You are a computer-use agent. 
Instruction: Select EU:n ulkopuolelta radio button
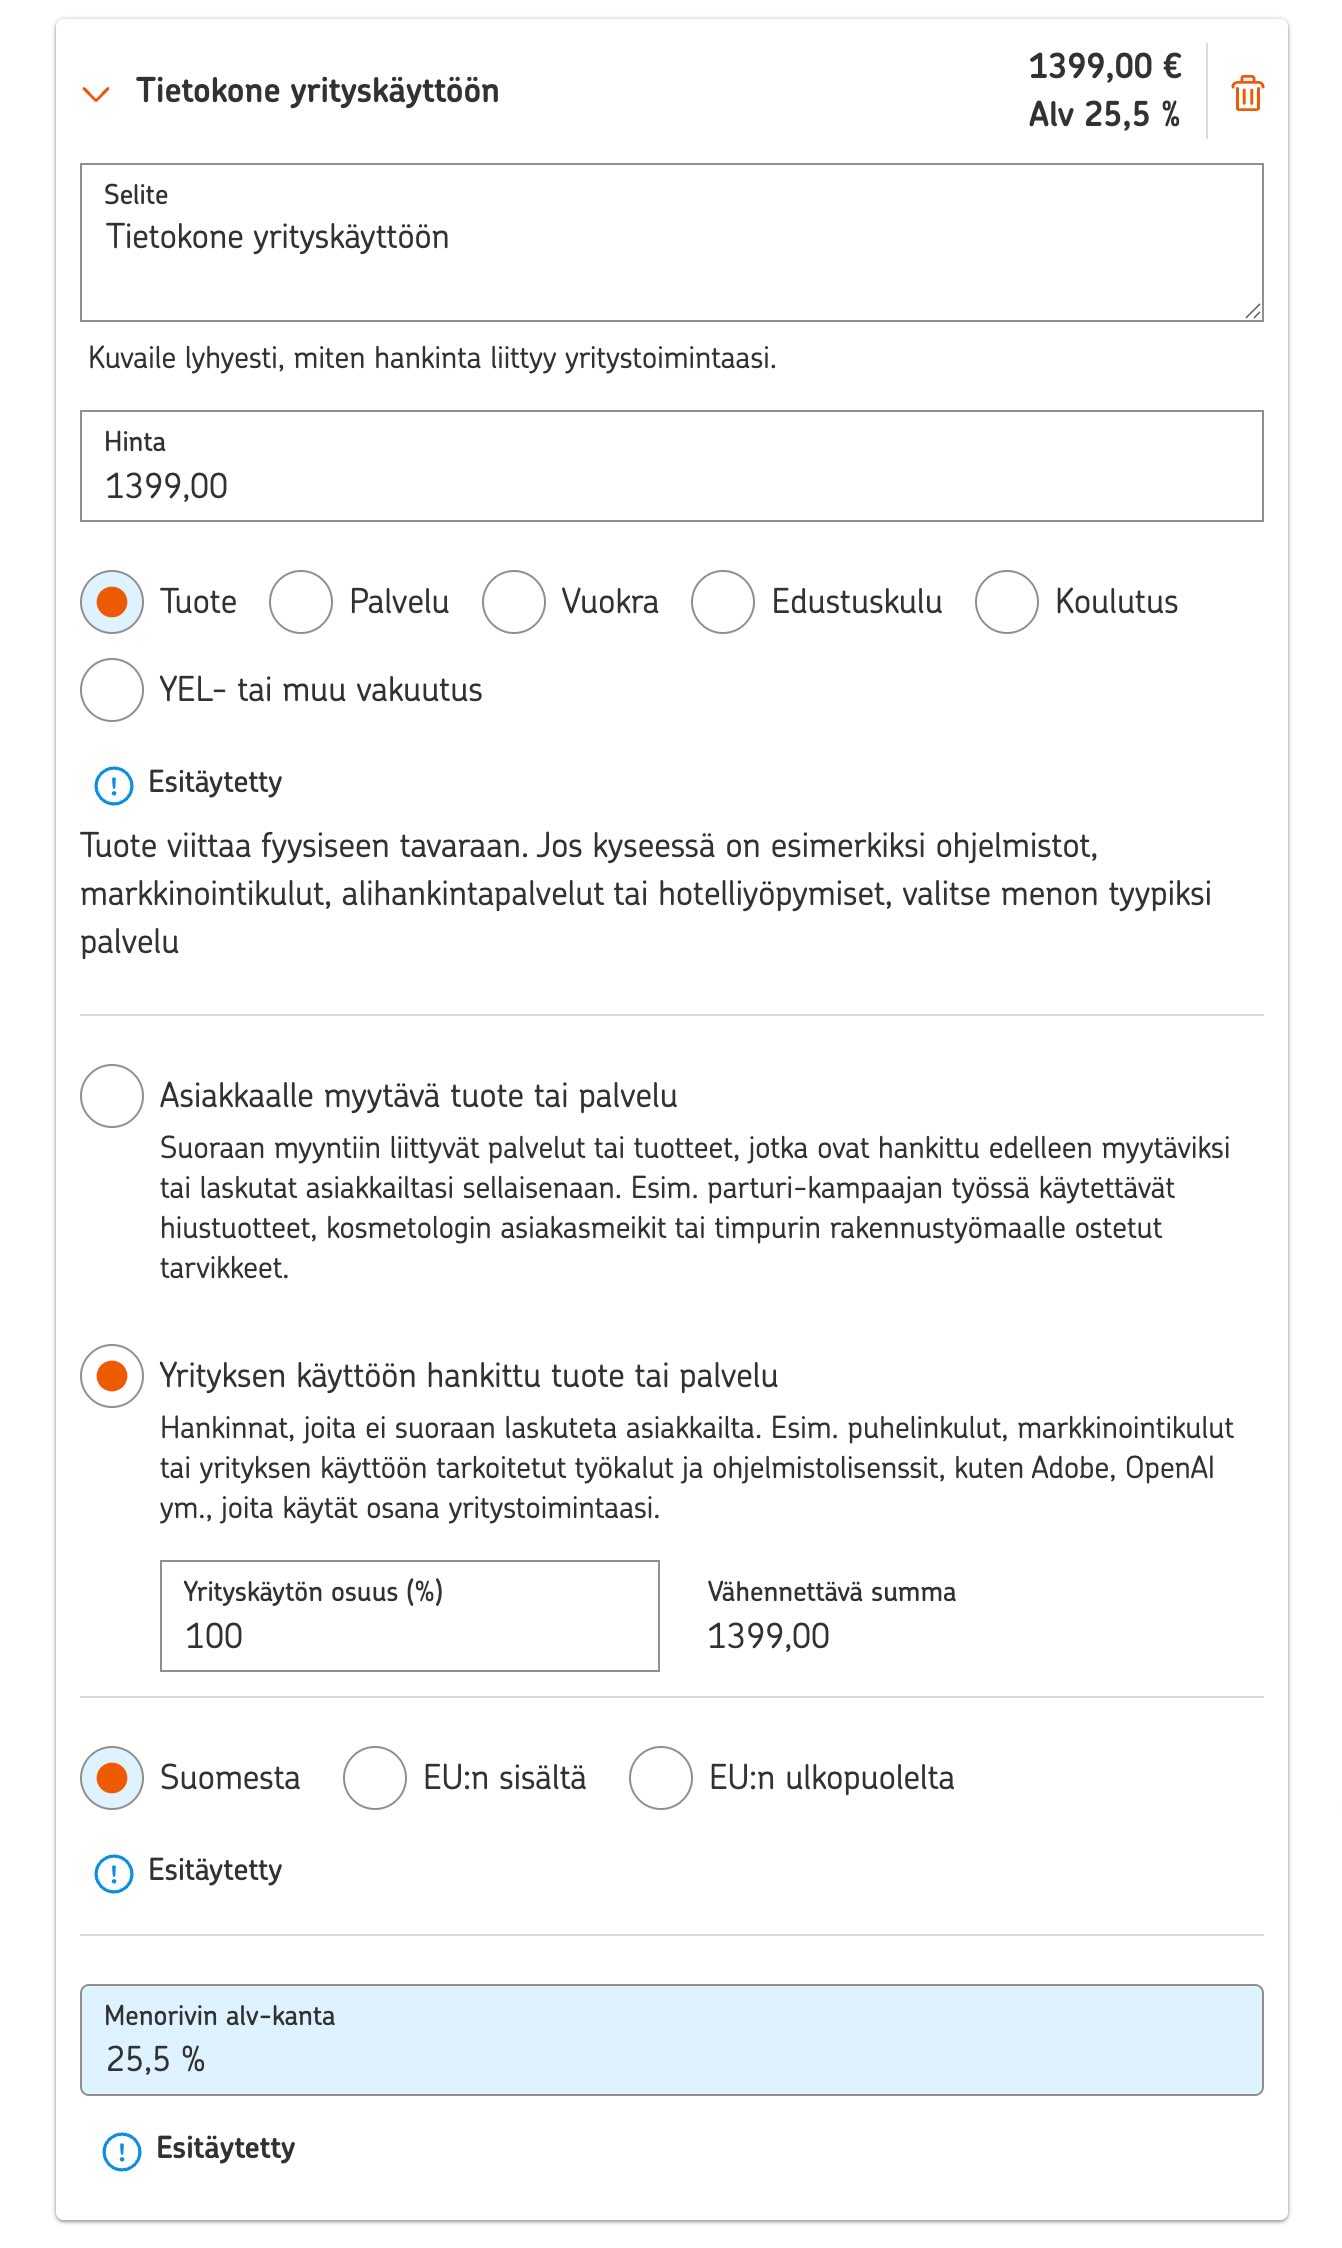coord(661,1778)
